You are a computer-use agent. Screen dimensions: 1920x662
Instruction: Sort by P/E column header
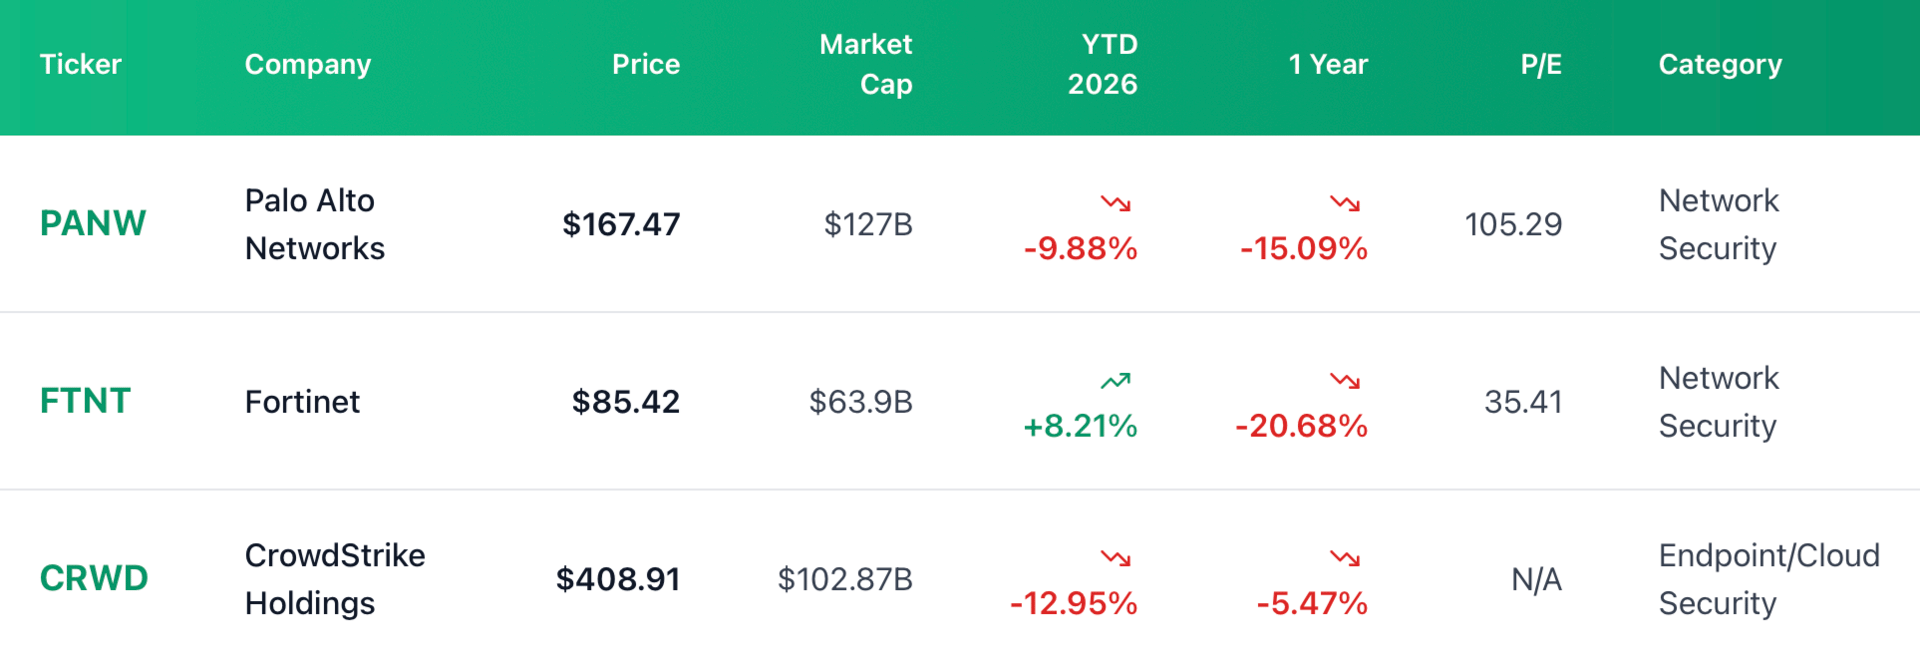point(1540,65)
